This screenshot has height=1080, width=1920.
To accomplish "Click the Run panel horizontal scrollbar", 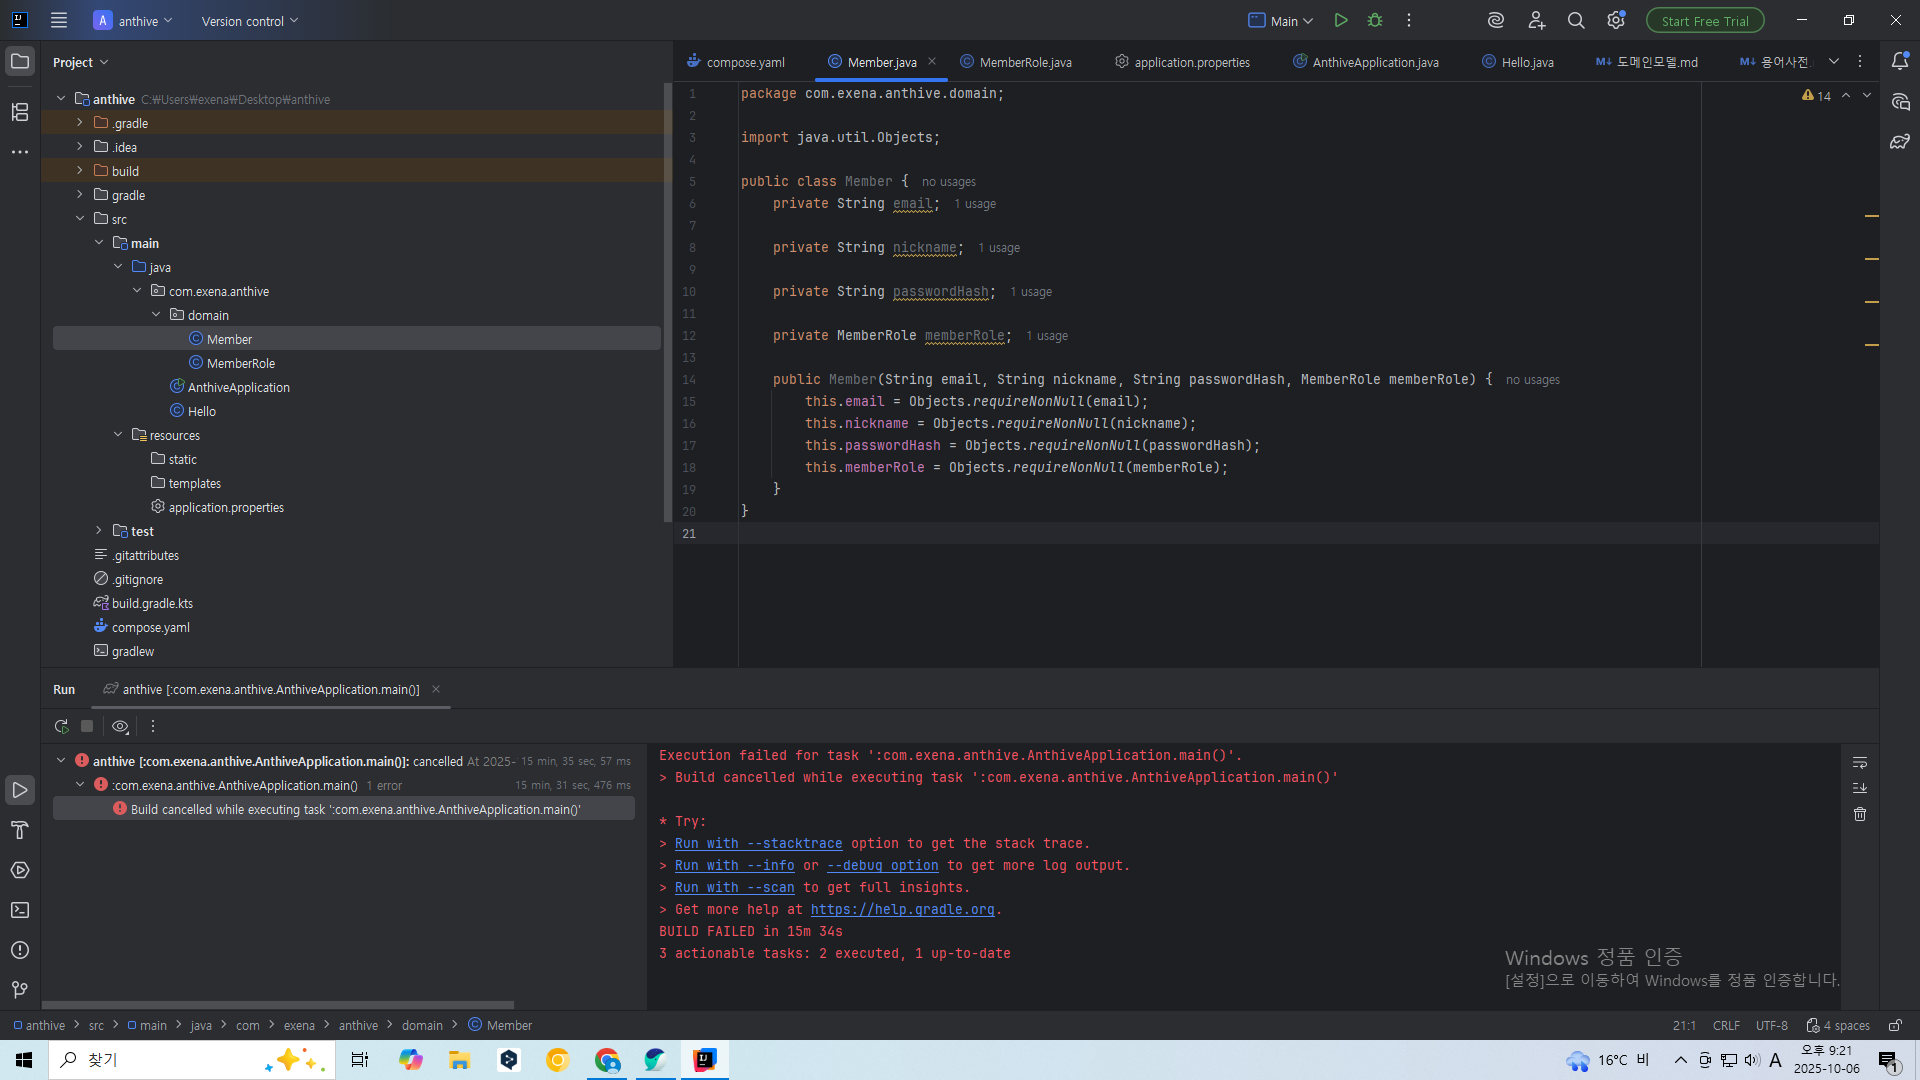I will pos(278,1005).
